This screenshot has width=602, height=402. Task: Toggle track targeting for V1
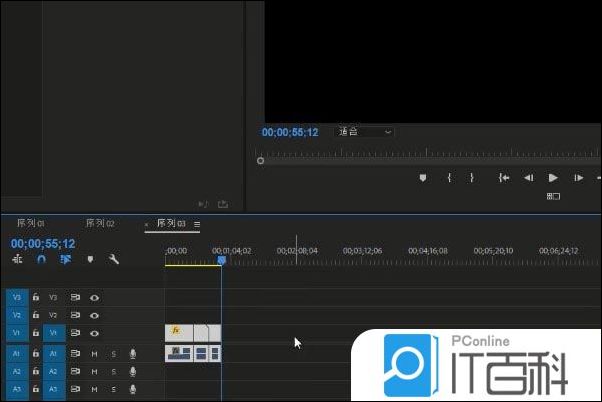tap(54, 333)
